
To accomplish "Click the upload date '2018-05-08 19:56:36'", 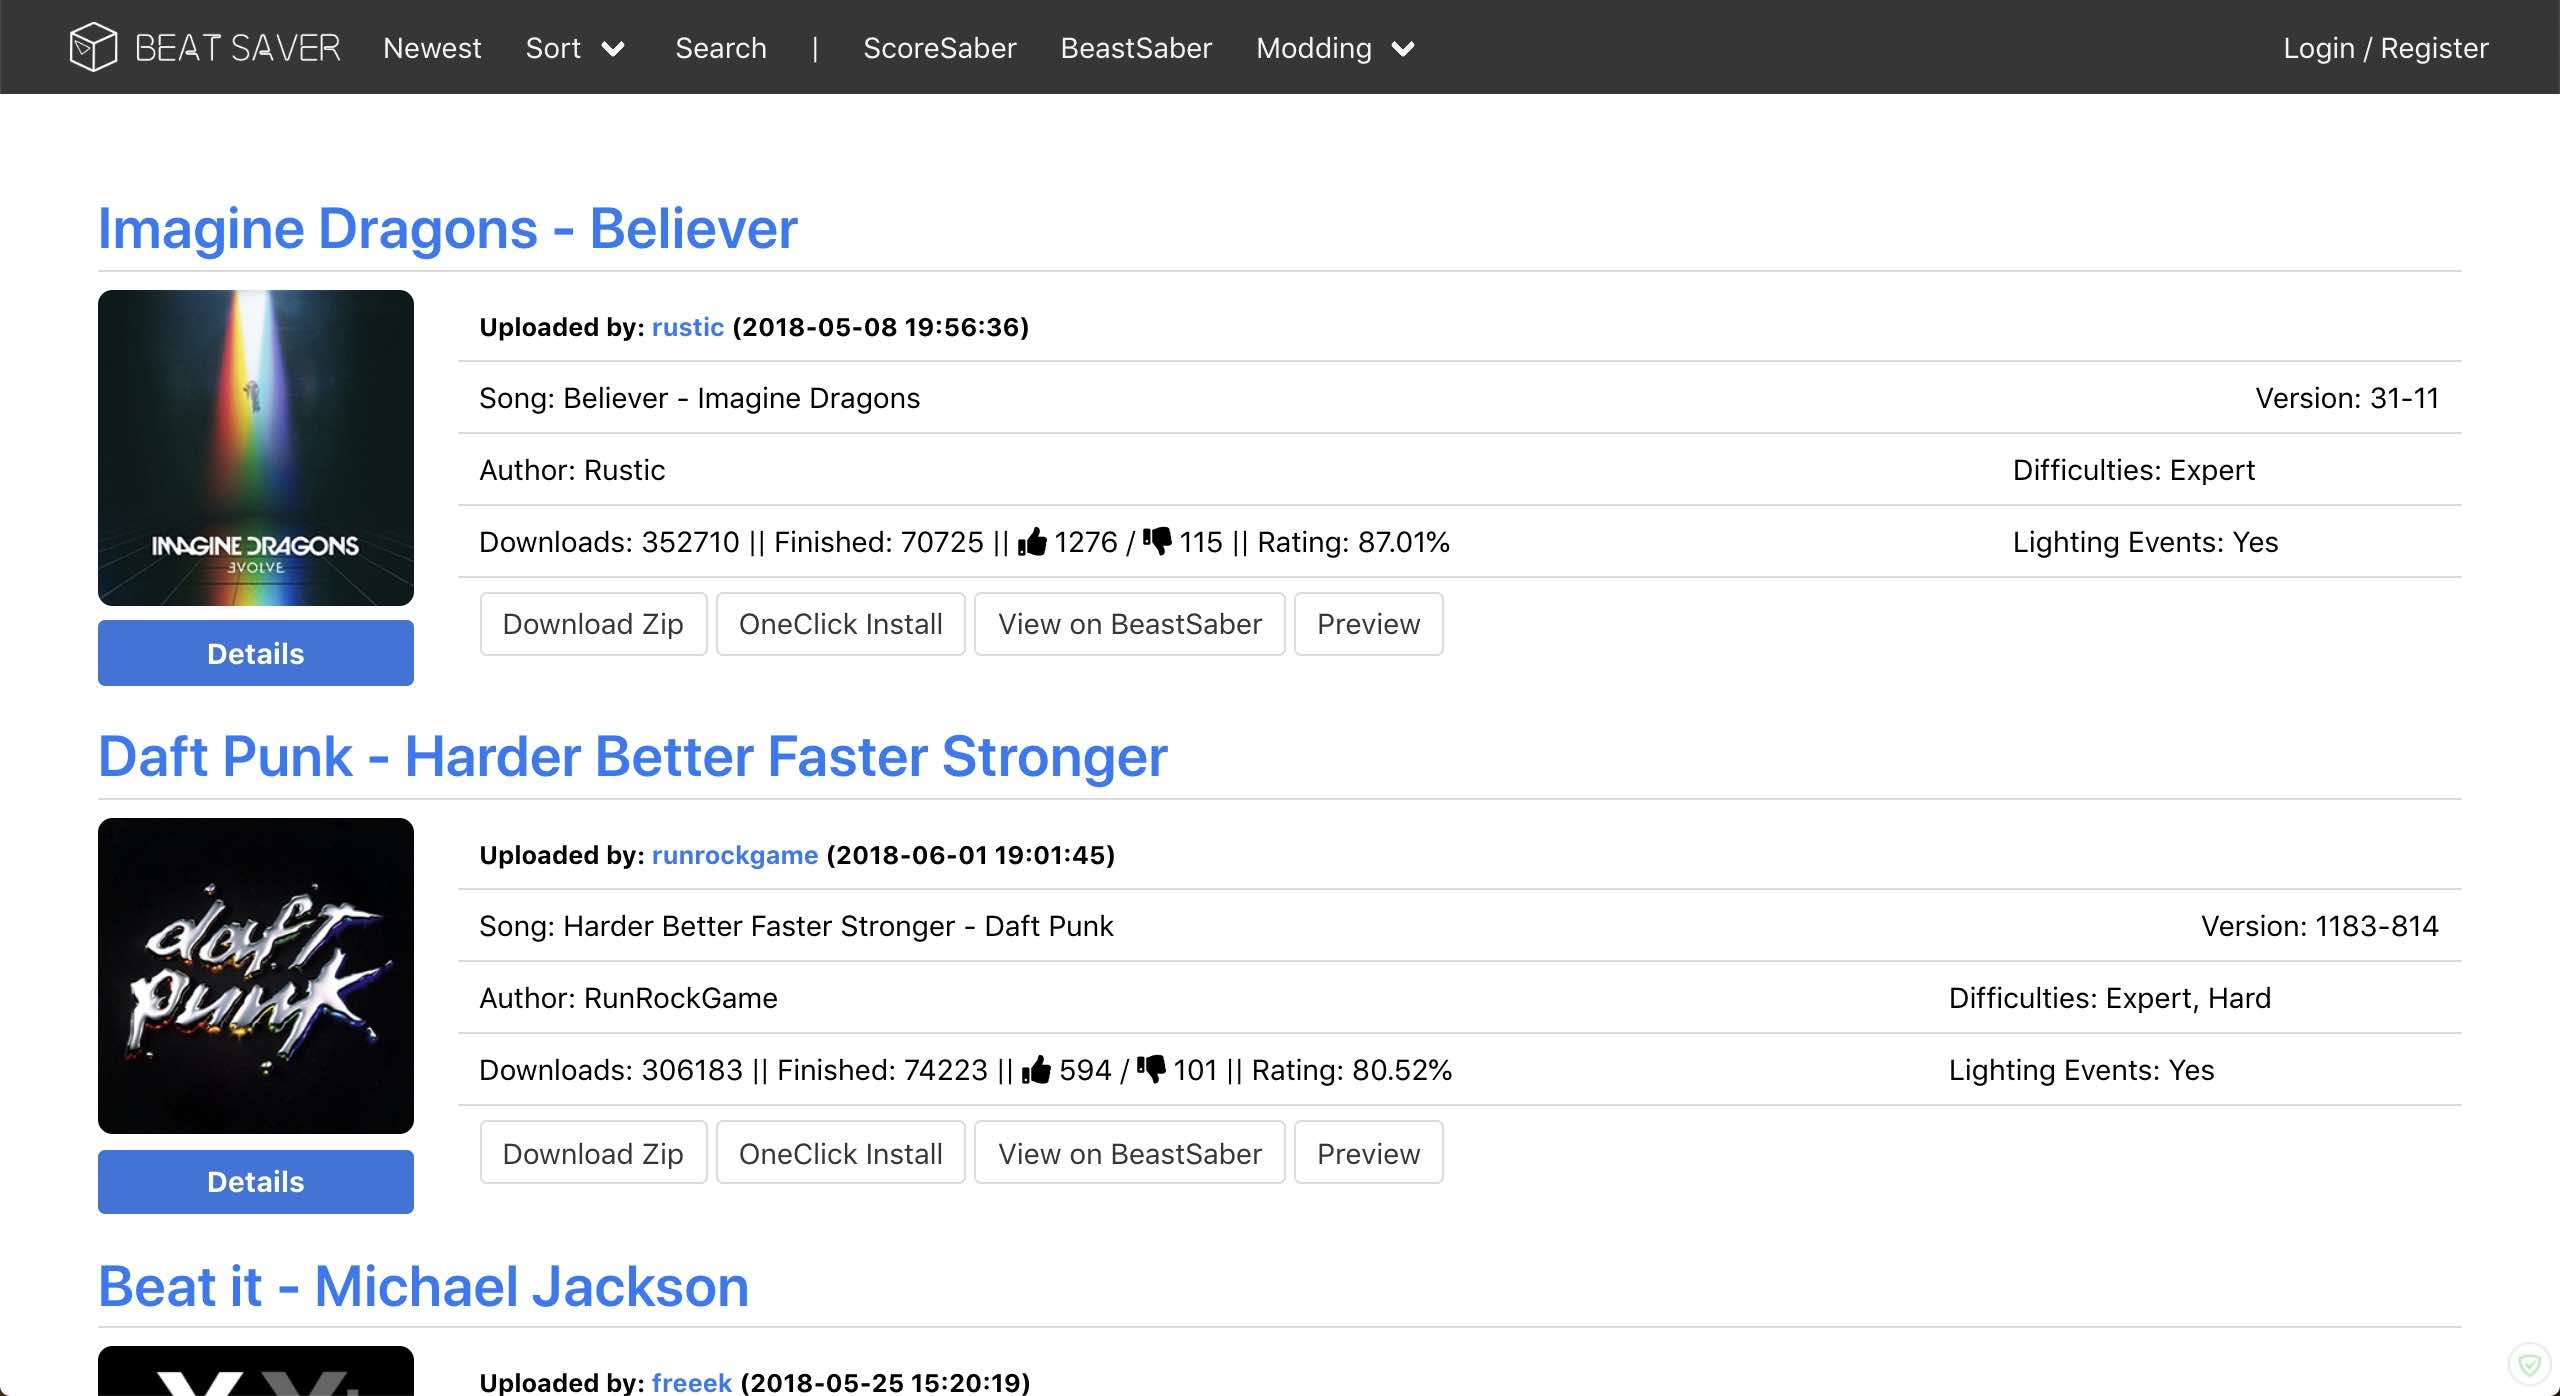I will point(880,327).
